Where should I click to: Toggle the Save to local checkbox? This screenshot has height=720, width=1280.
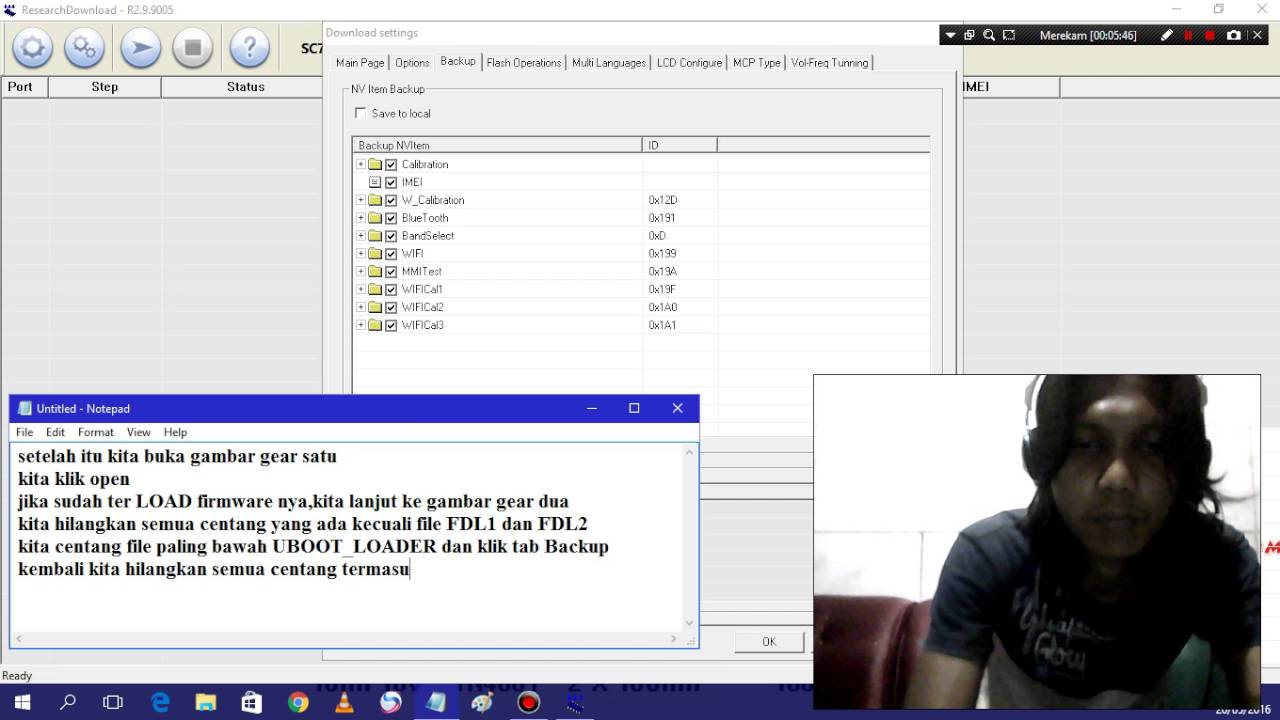click(x=361, y=113)
